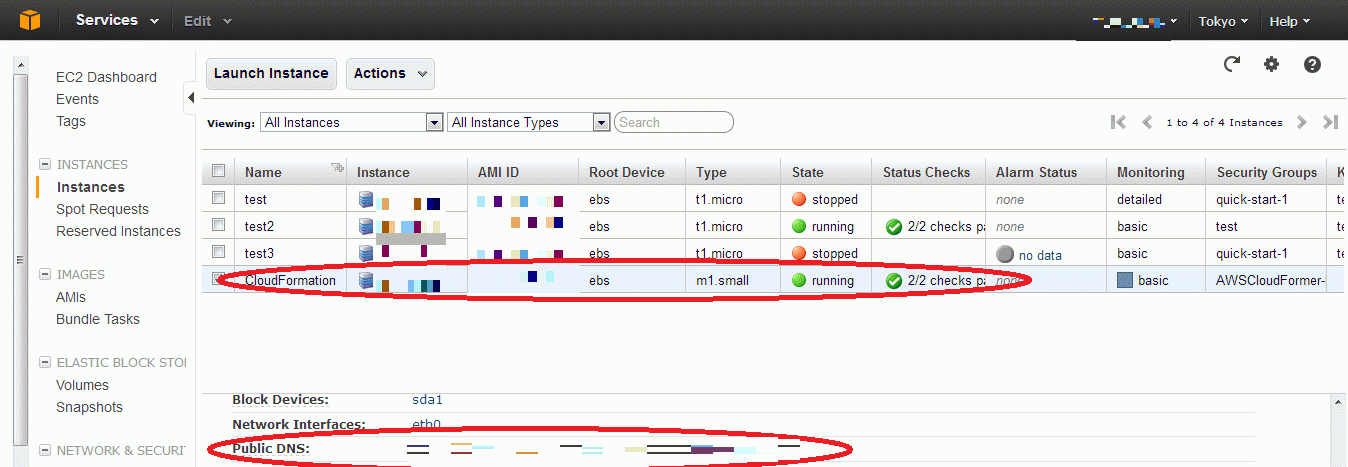Click the left sidebar vertical scrollbar
The height and width of the screenshot is (467, 1348).
pyautogui.click(x=18, y=260)
